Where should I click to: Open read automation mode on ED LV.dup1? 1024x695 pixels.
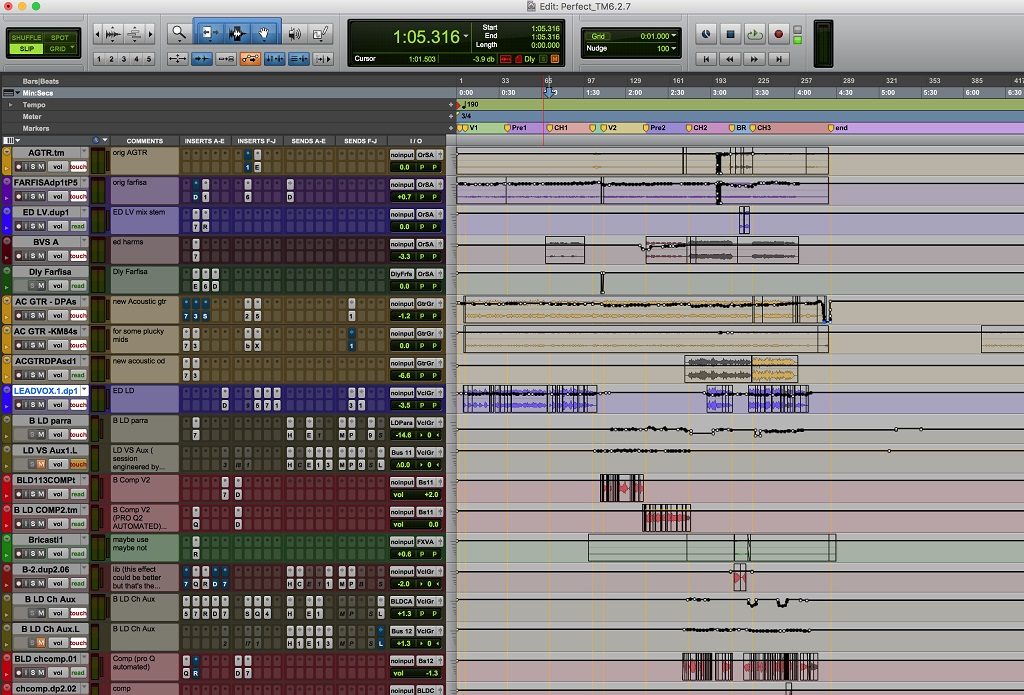(78, 226)
